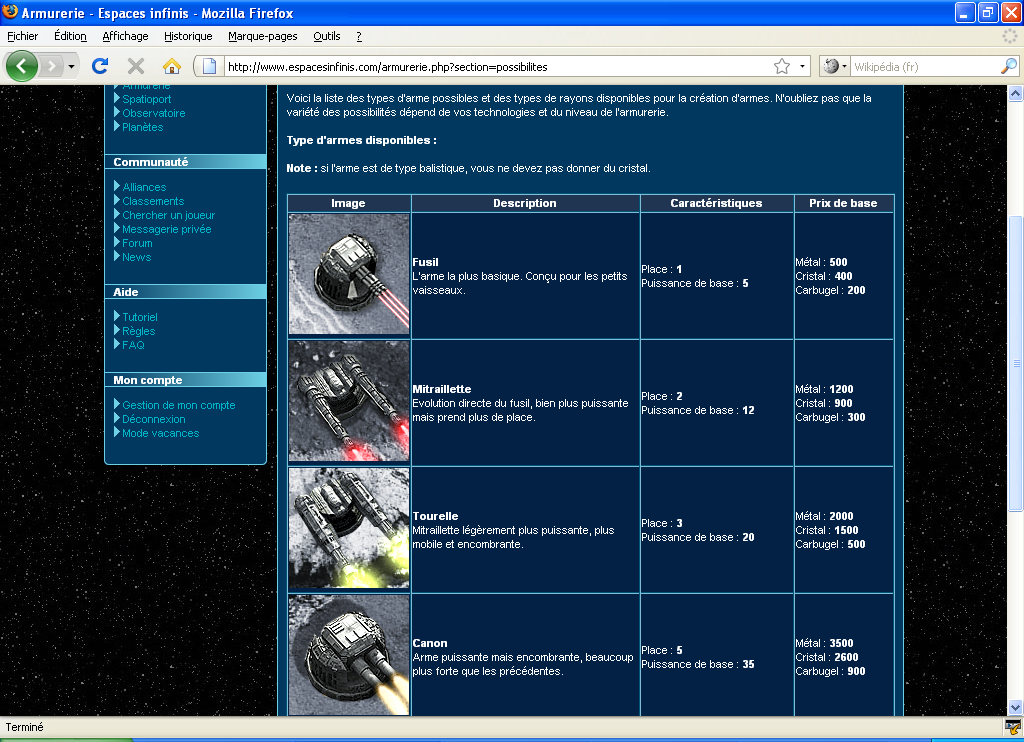Click the URL address field
The width and height of the screenshot is (1024, 742).
tap(498, 67)
